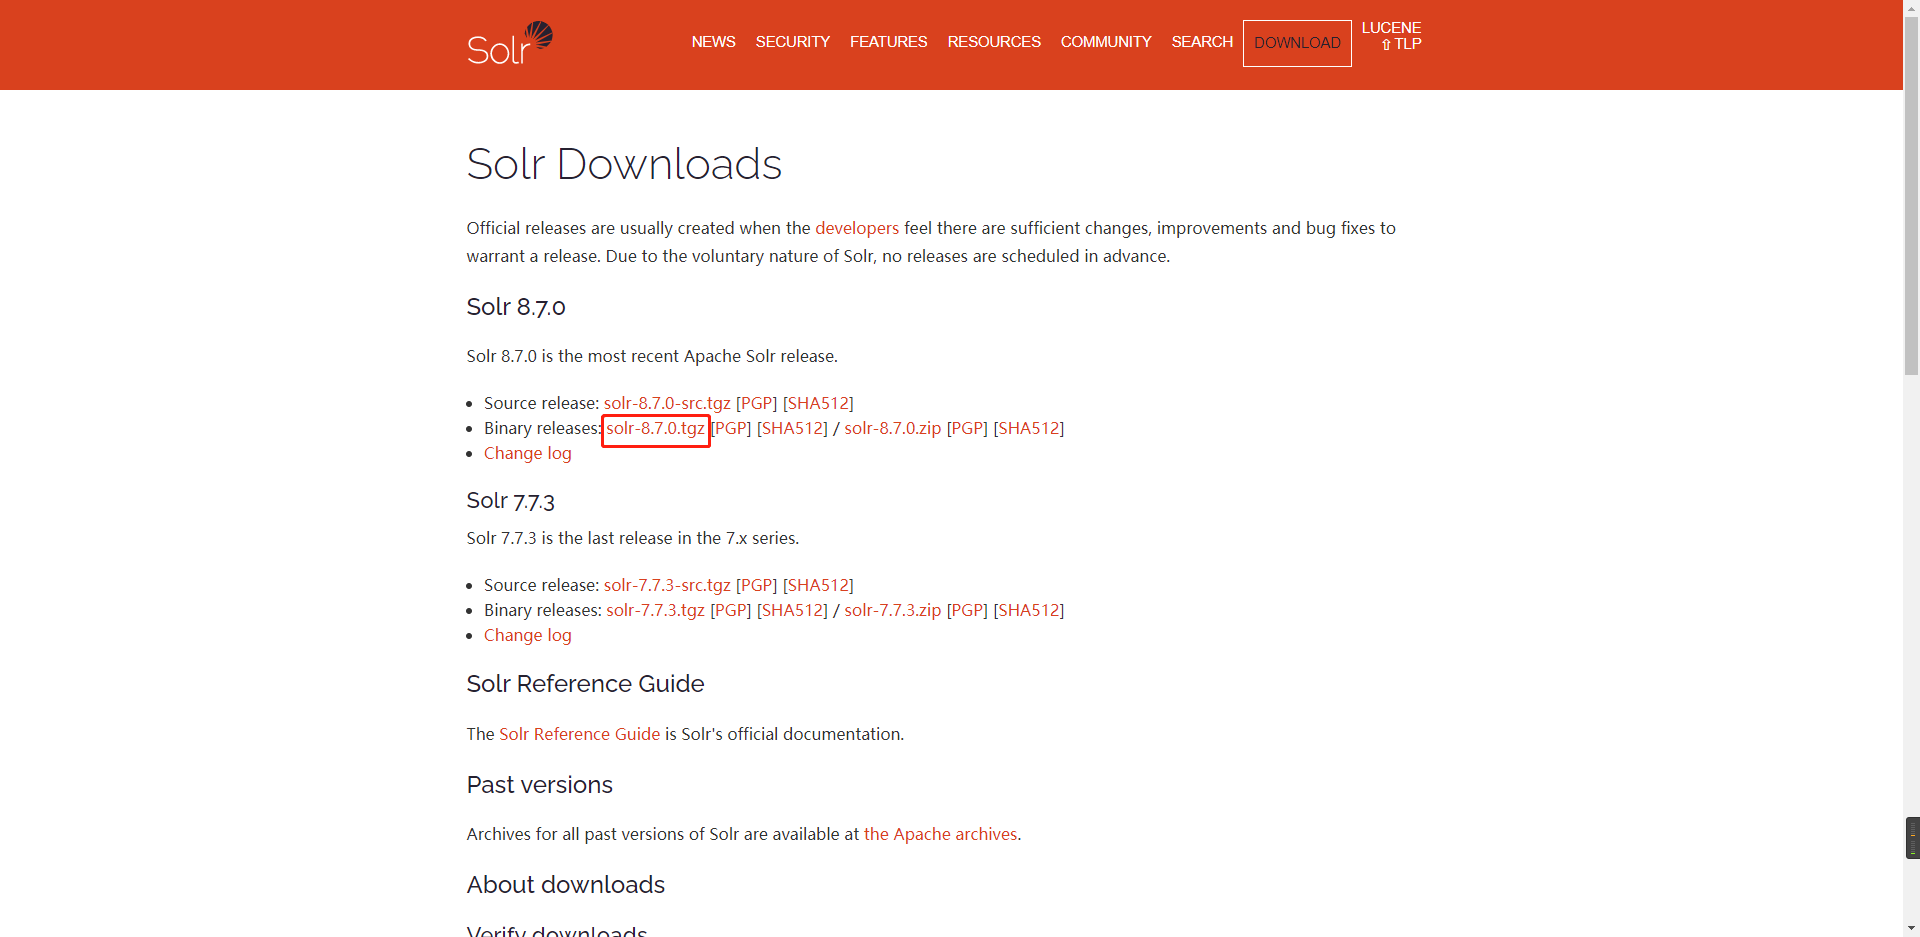Open the Solr Reference Guide link
The height and width of the screenshot is (937, 1920).
[579, 734]
